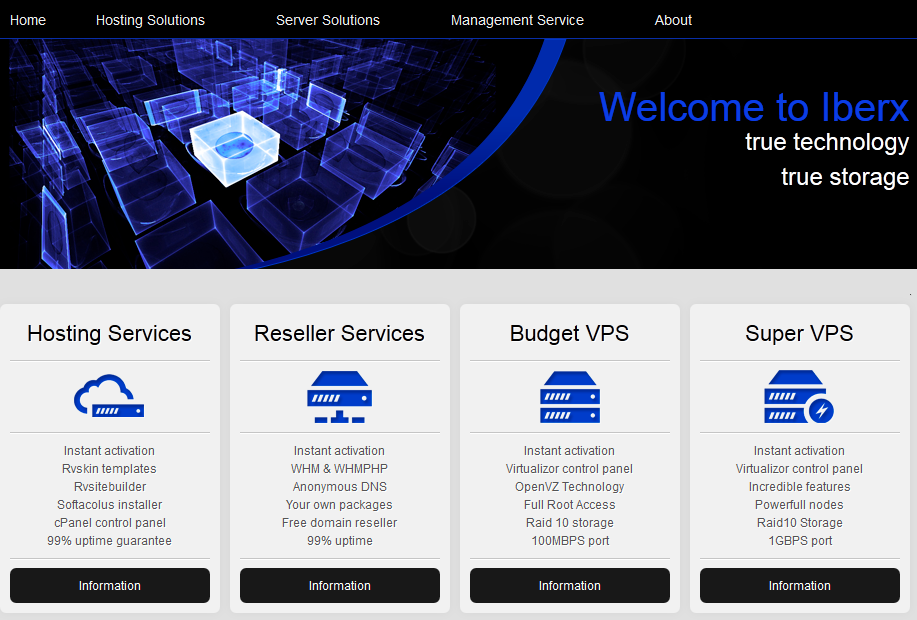This screenshot has width=917, height=620.
Task: Click the networked server icon under Reseller Services
Action: click(339, 397)
